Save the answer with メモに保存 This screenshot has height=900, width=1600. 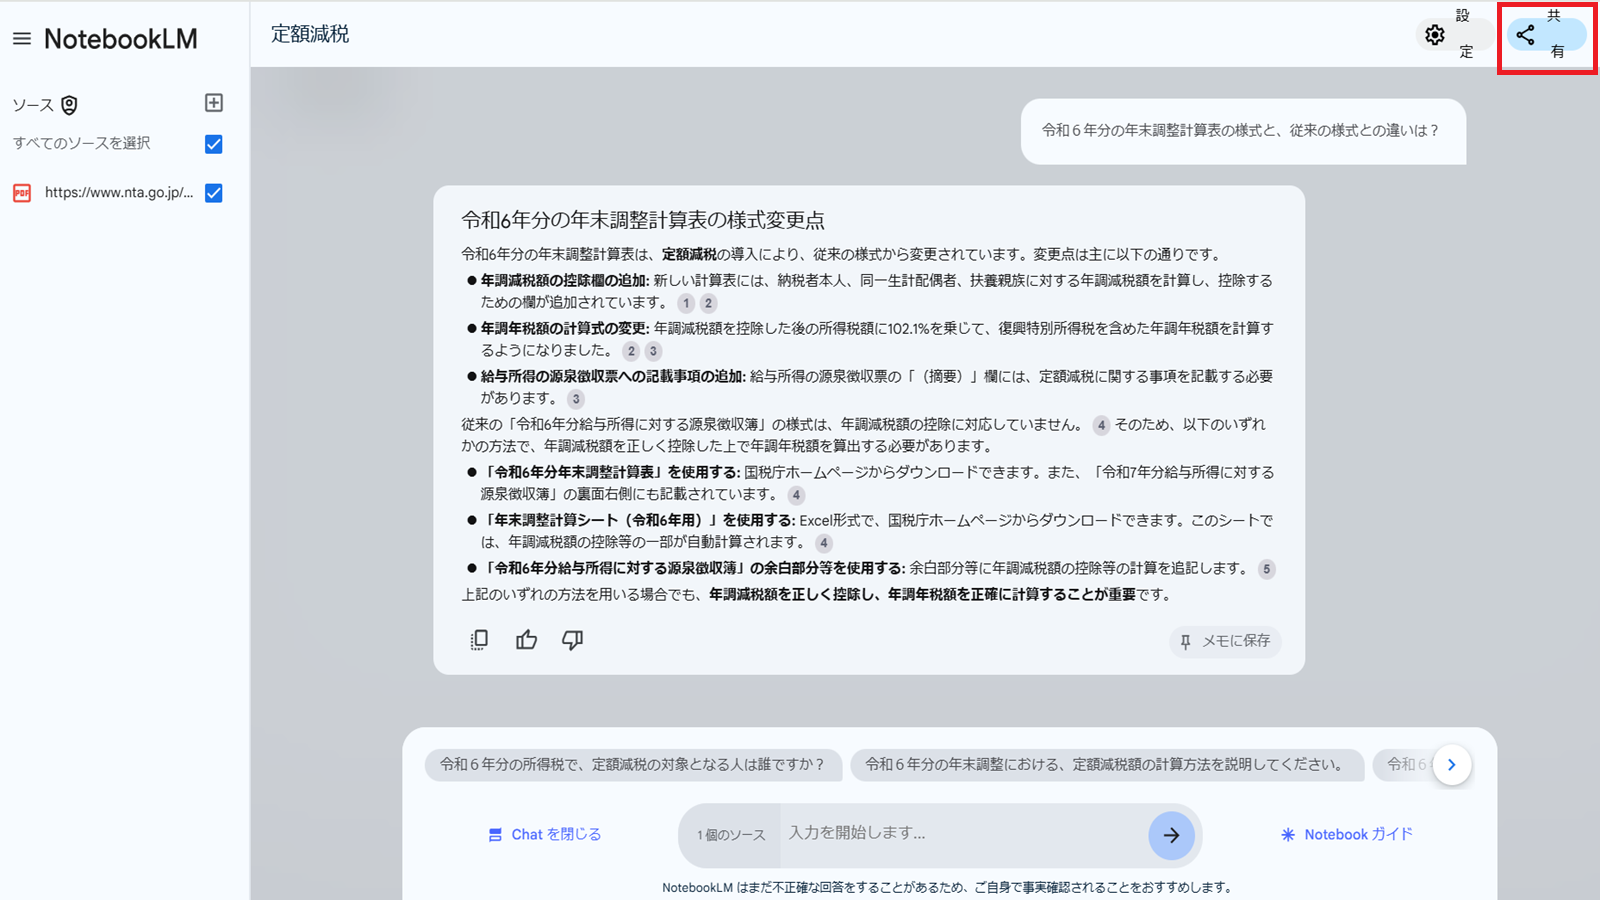point(1224,642)
